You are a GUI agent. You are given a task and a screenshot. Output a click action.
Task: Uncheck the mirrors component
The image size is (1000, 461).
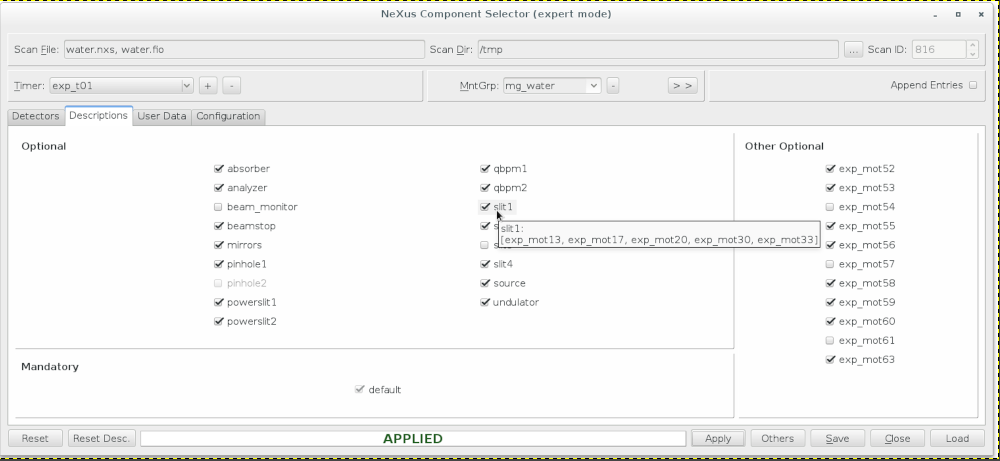[219, 245]
